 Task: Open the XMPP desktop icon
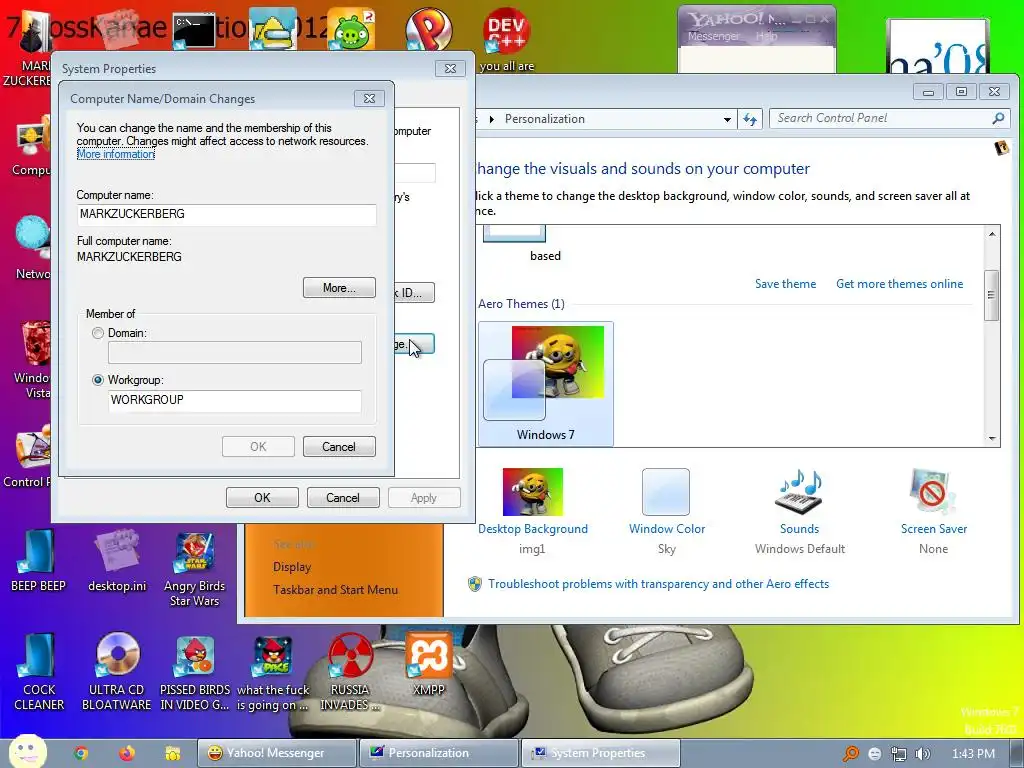point(428,664)
